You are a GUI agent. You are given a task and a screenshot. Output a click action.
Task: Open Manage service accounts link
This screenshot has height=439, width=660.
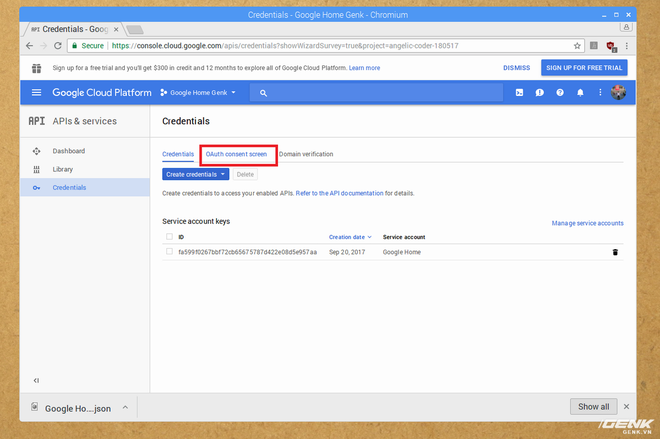tap(587, 223)
